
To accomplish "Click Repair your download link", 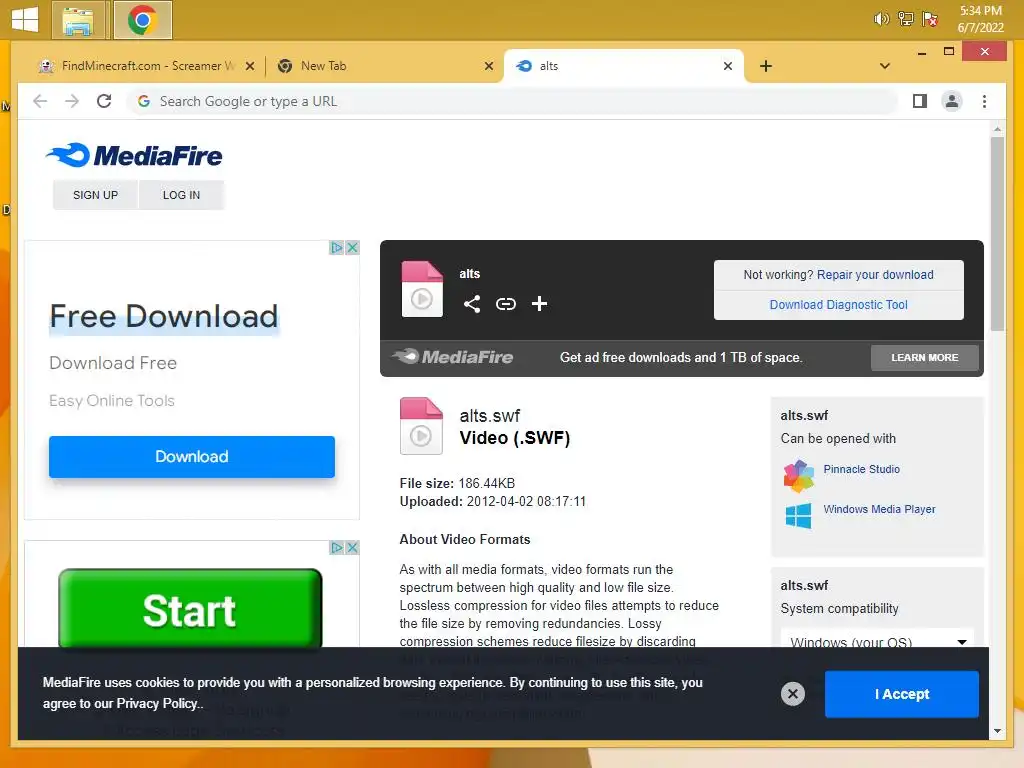I will 875,274.
